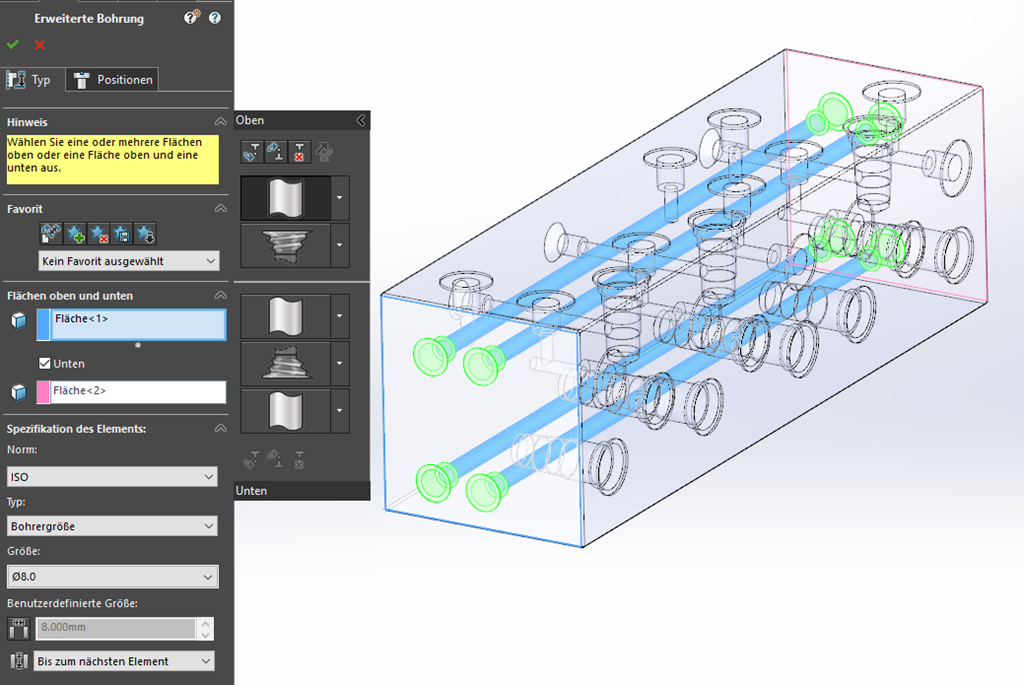This screenshot has width=1024, height=685.
Task: Click the Benutzerdefinierte Größe: label
Action: pos(72,603)
